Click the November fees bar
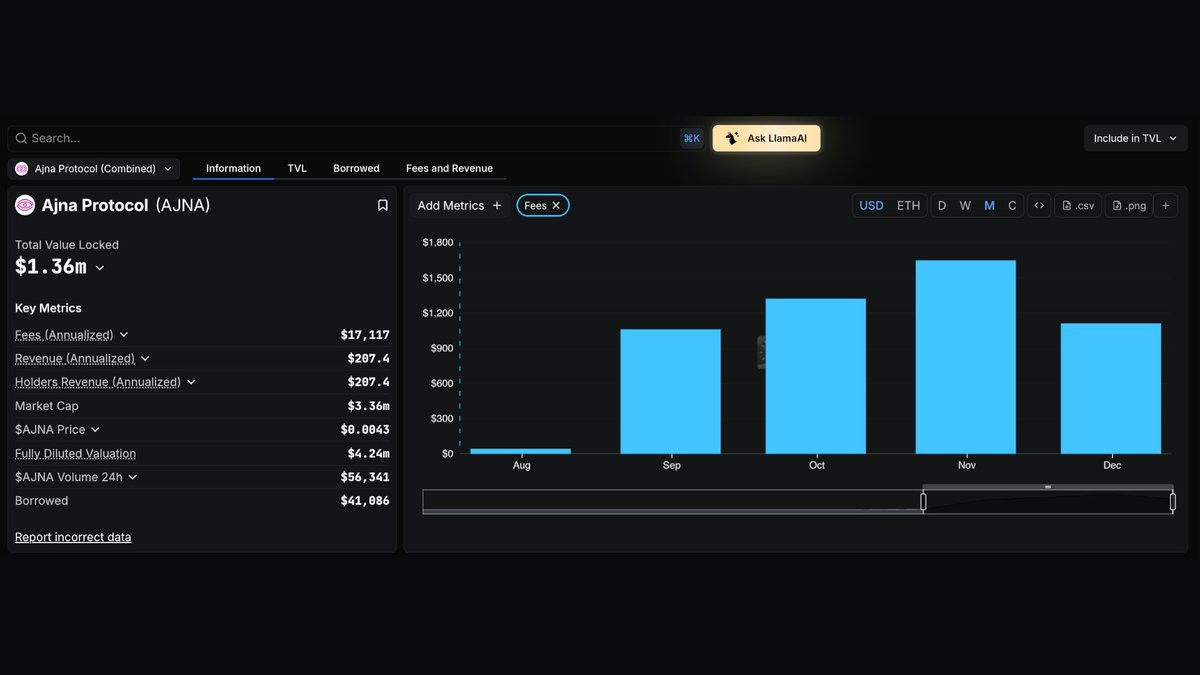The image size is (1200, 675). (966, 357)
